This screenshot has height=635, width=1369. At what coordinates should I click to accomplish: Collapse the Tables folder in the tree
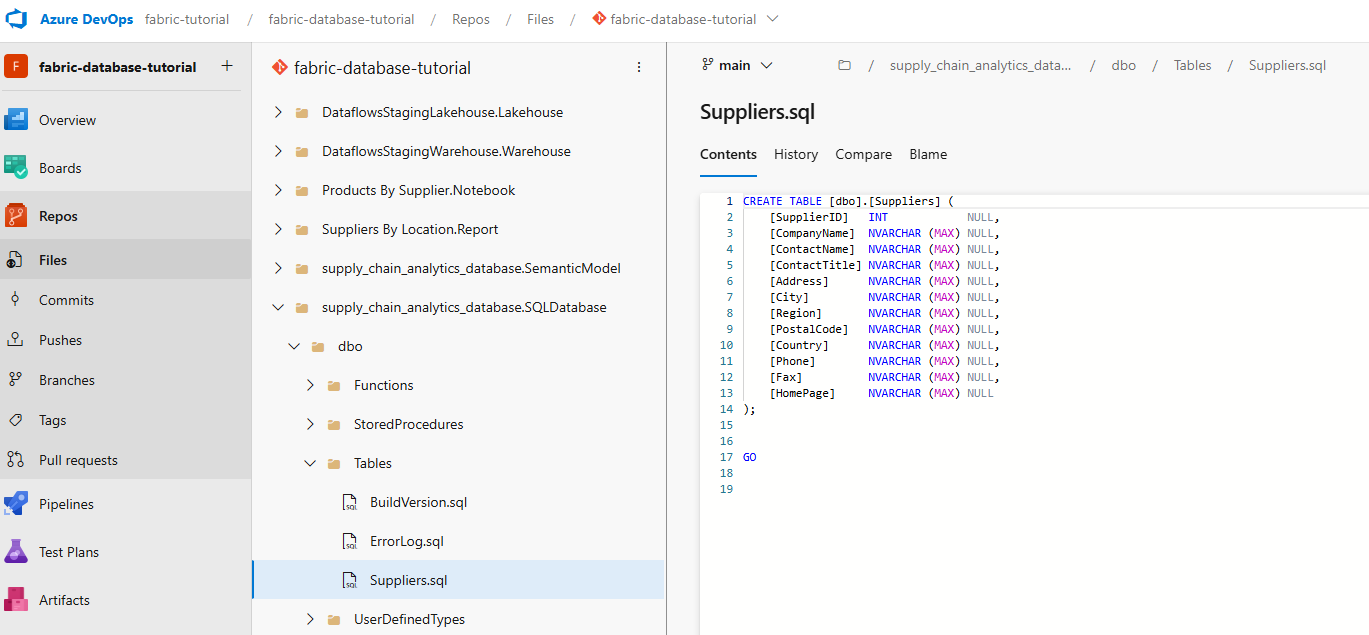pyautogui.click(x=310, y=463)
